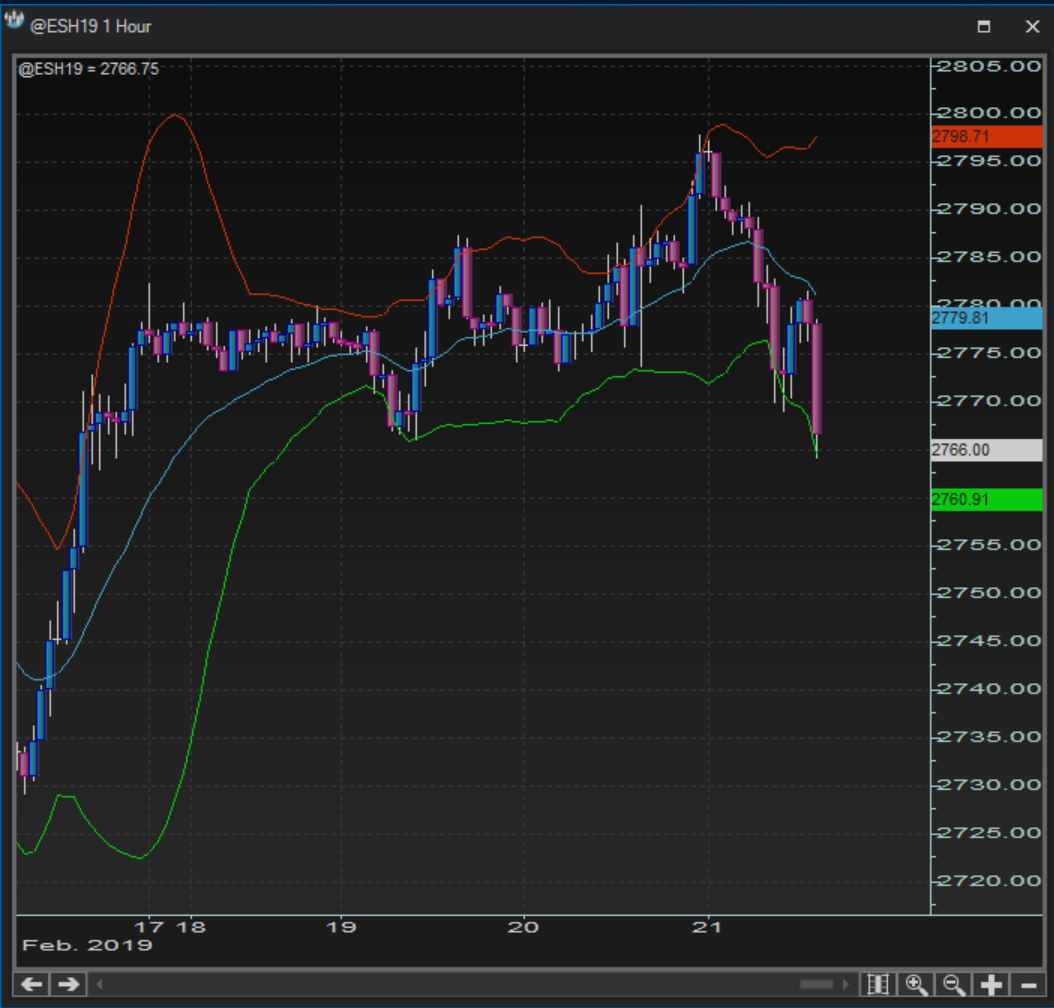Viewport: 1054px width, 1008px height.
Task: Click the date label 20 on time axis
Action: click(523, 927)
